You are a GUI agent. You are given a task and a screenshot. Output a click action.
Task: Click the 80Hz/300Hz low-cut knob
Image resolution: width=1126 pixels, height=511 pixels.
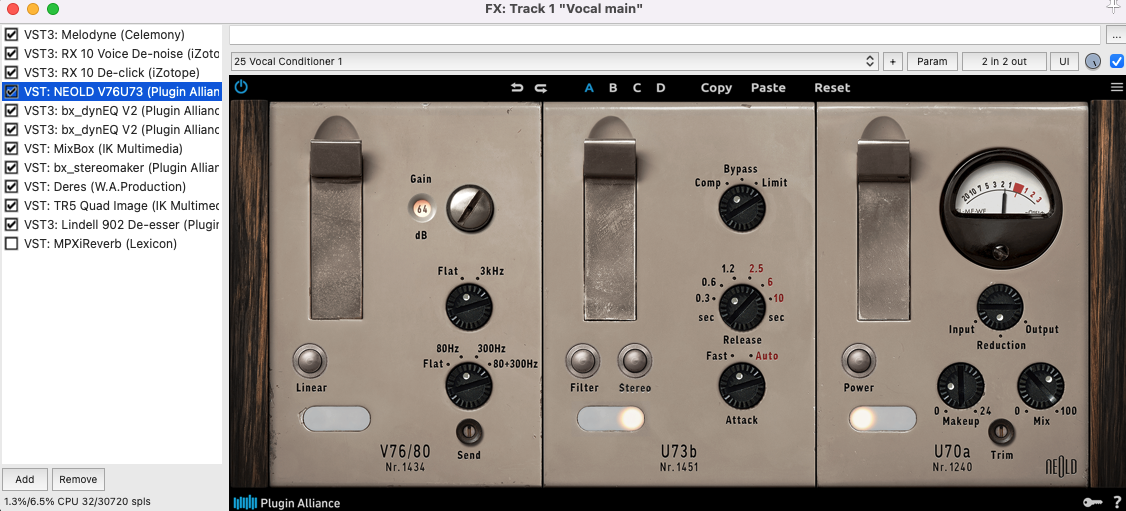(469, 386)
